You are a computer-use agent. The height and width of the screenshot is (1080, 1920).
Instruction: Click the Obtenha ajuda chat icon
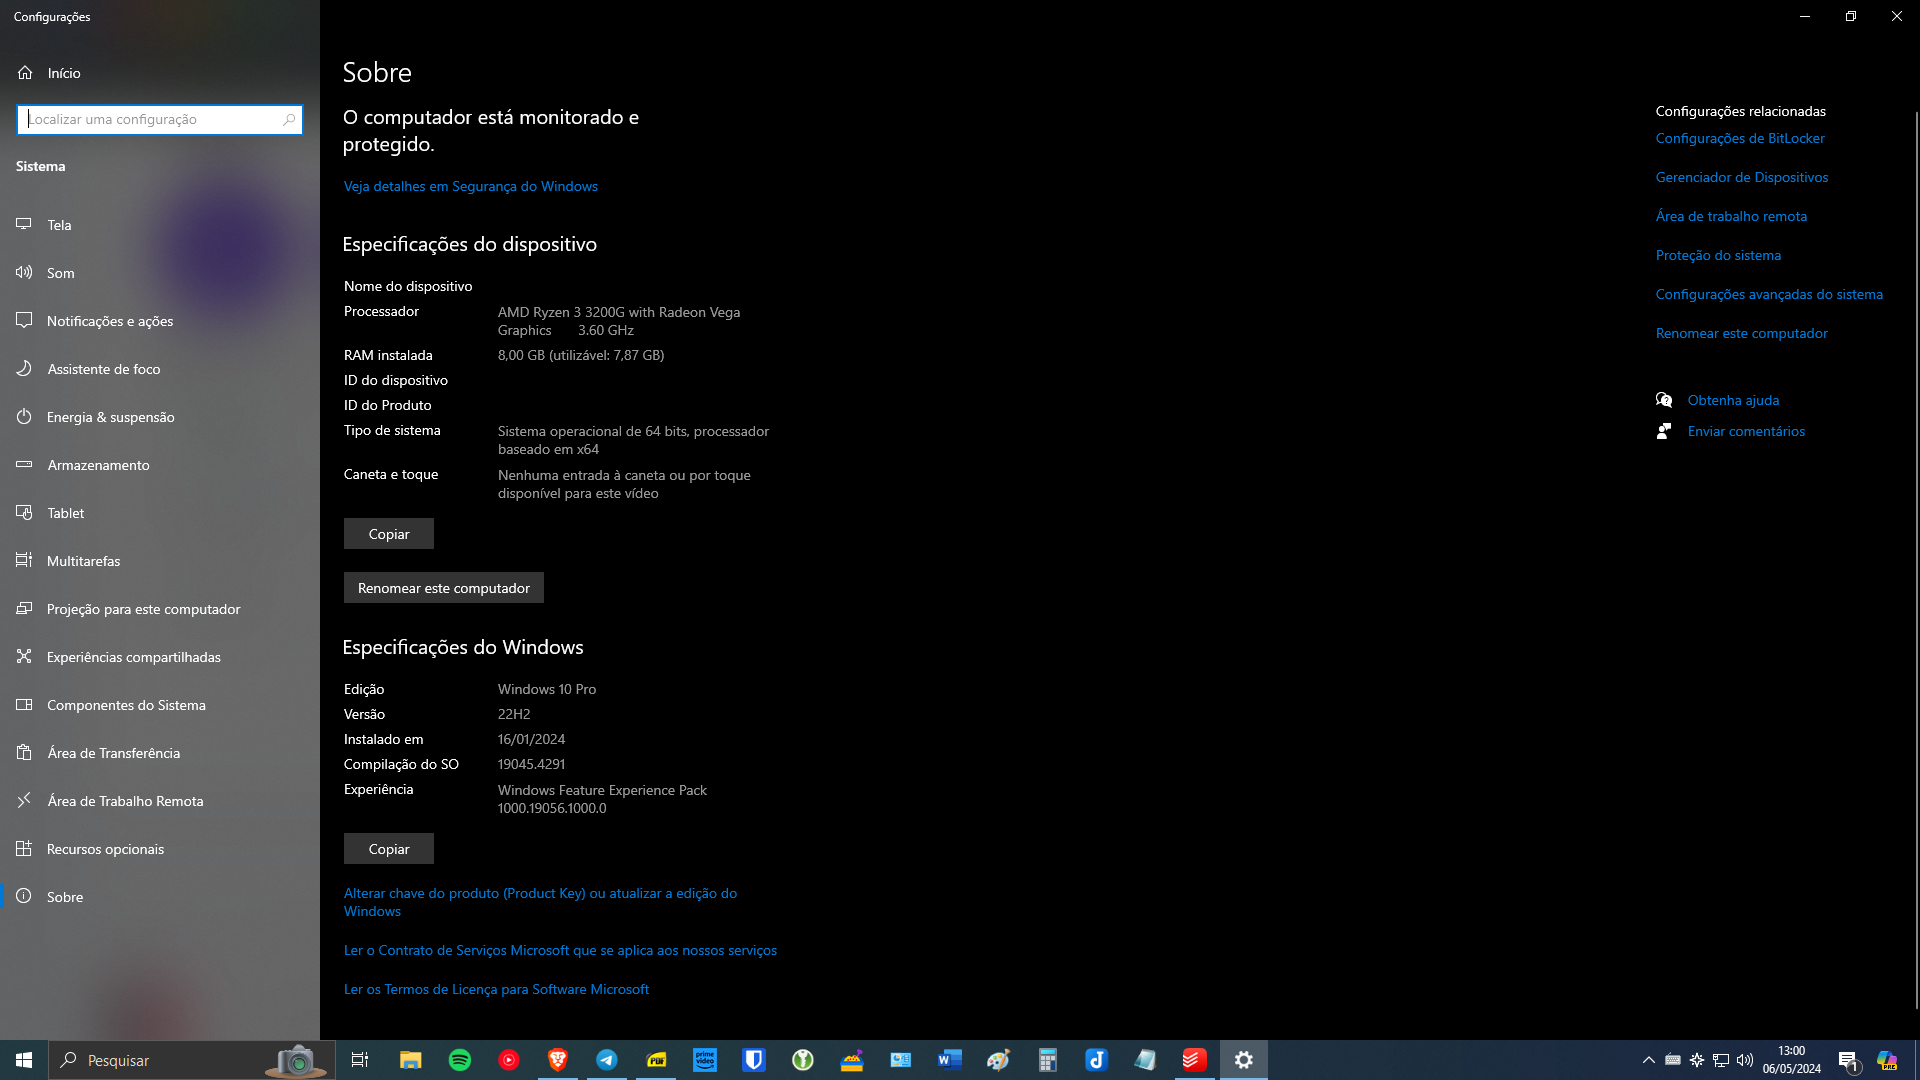click(1664, 400)
